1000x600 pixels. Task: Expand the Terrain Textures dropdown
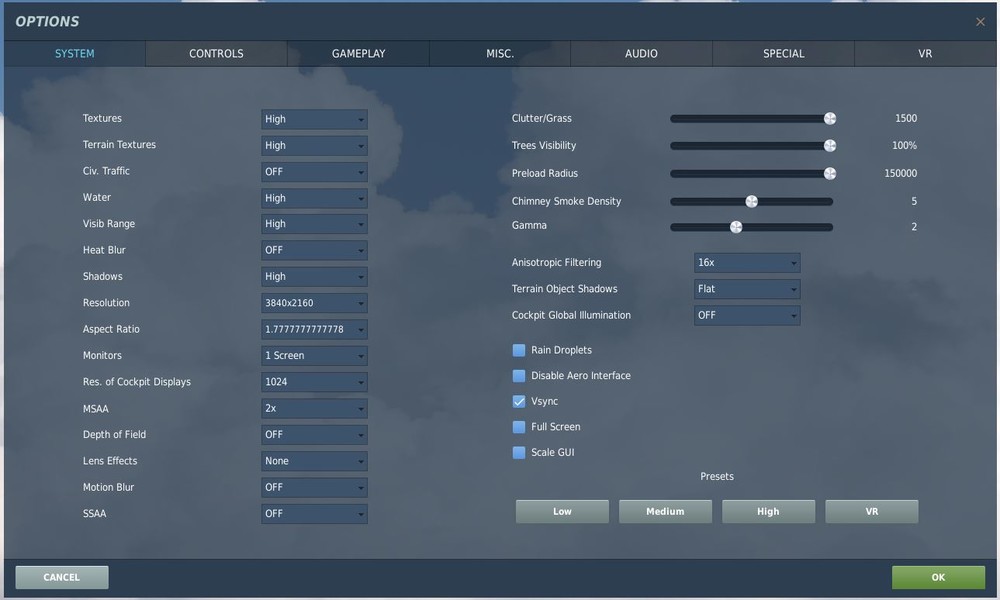(x=314, y=145)
